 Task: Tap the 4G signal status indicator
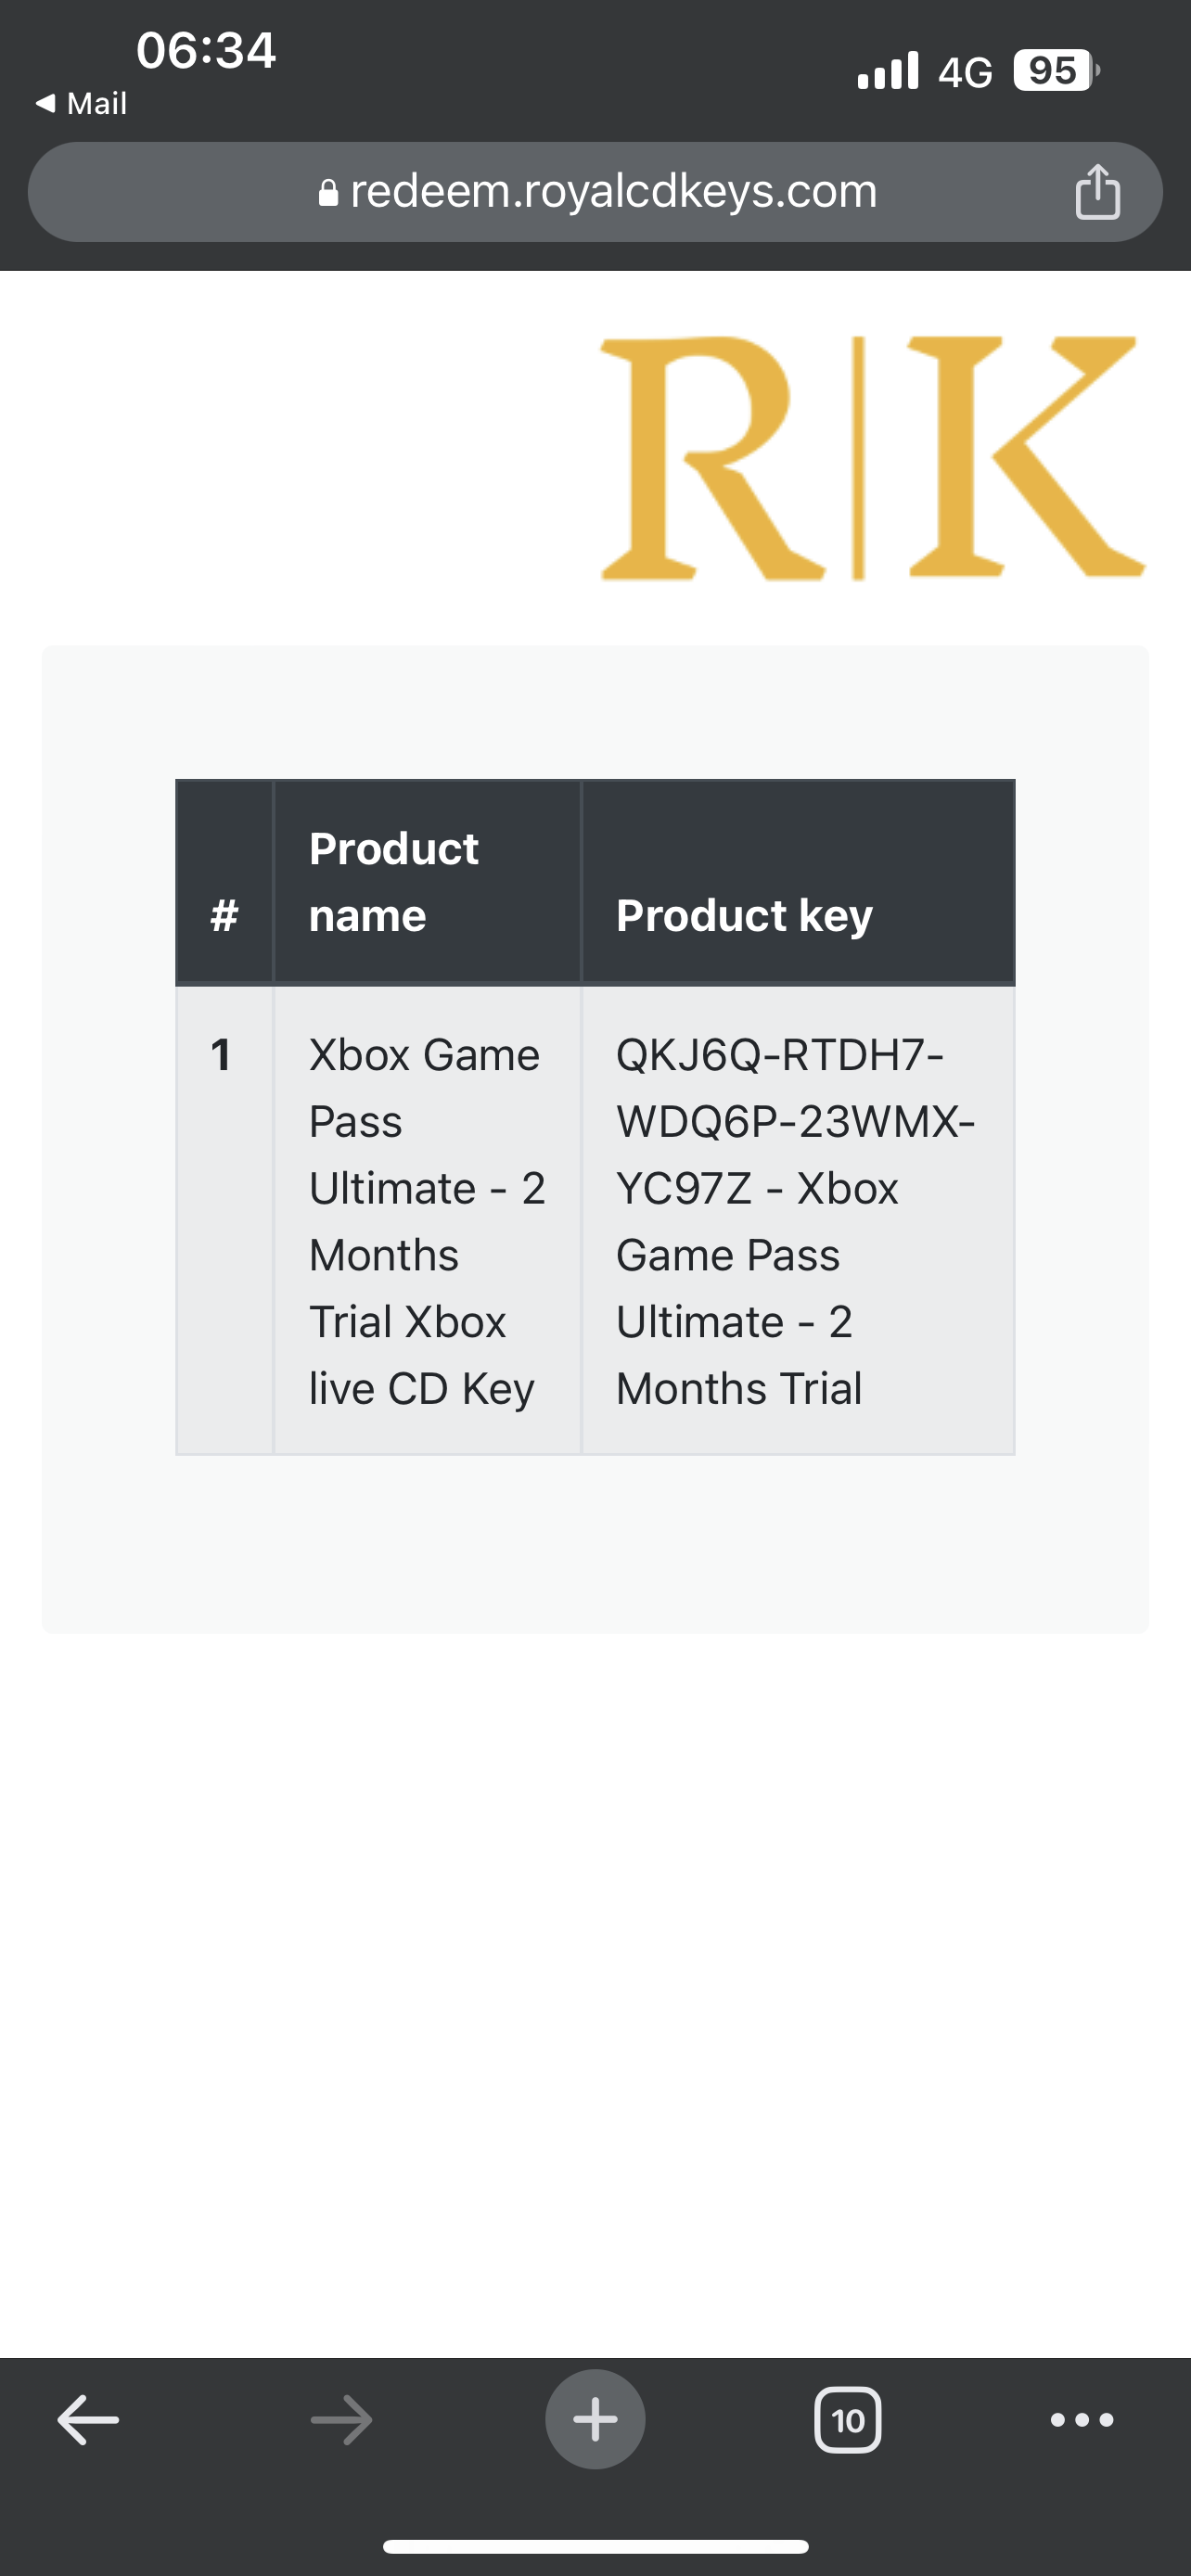tap(965, 72)
